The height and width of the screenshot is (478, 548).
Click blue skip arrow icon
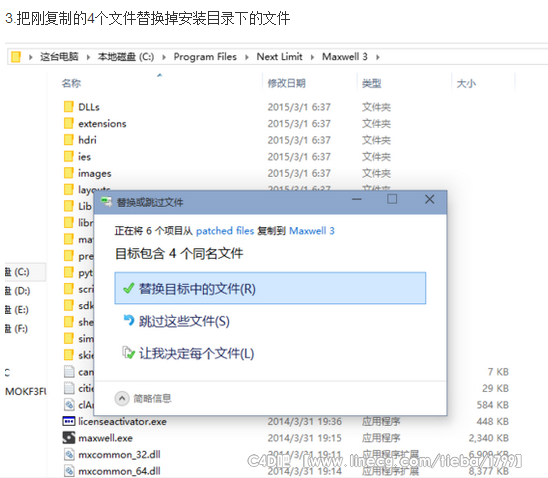point(129,320)
